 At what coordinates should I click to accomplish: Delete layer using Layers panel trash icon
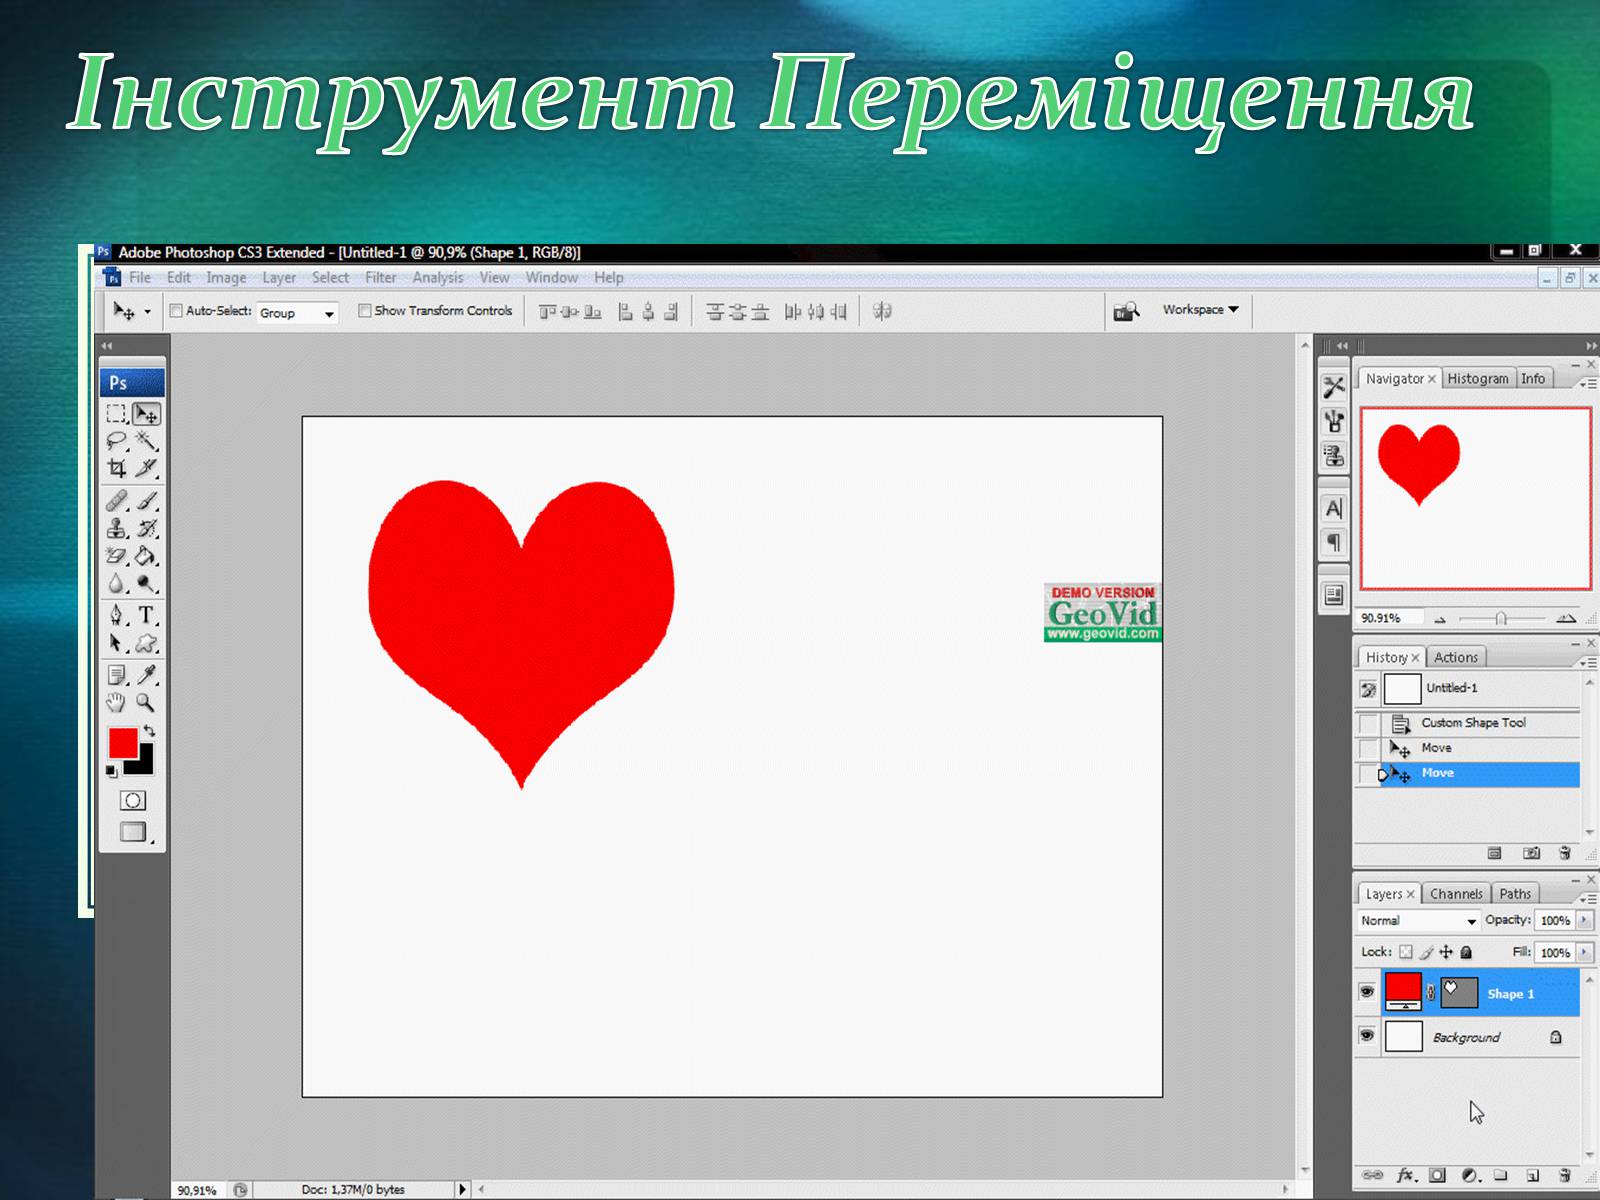pyautogui.click(x=1565, y=1176)
